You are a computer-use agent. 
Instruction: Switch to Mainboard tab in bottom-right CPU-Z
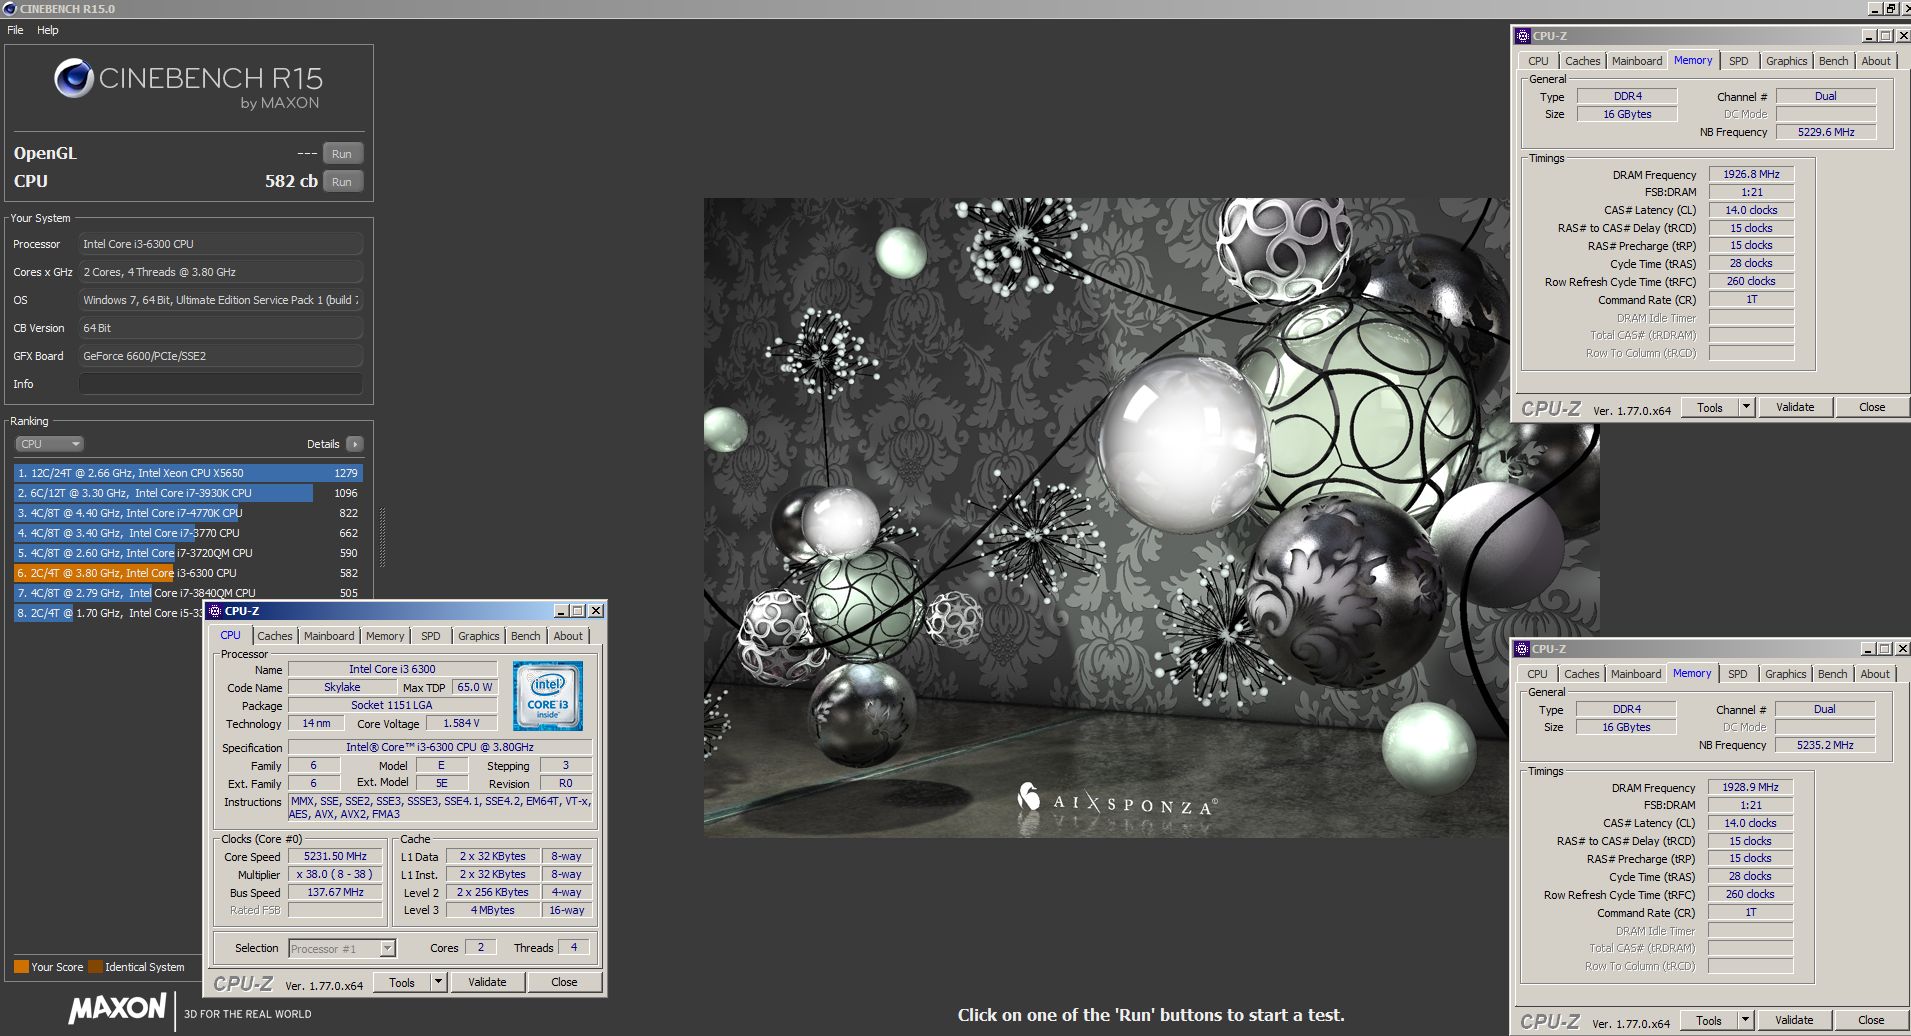click(1636, 674)
